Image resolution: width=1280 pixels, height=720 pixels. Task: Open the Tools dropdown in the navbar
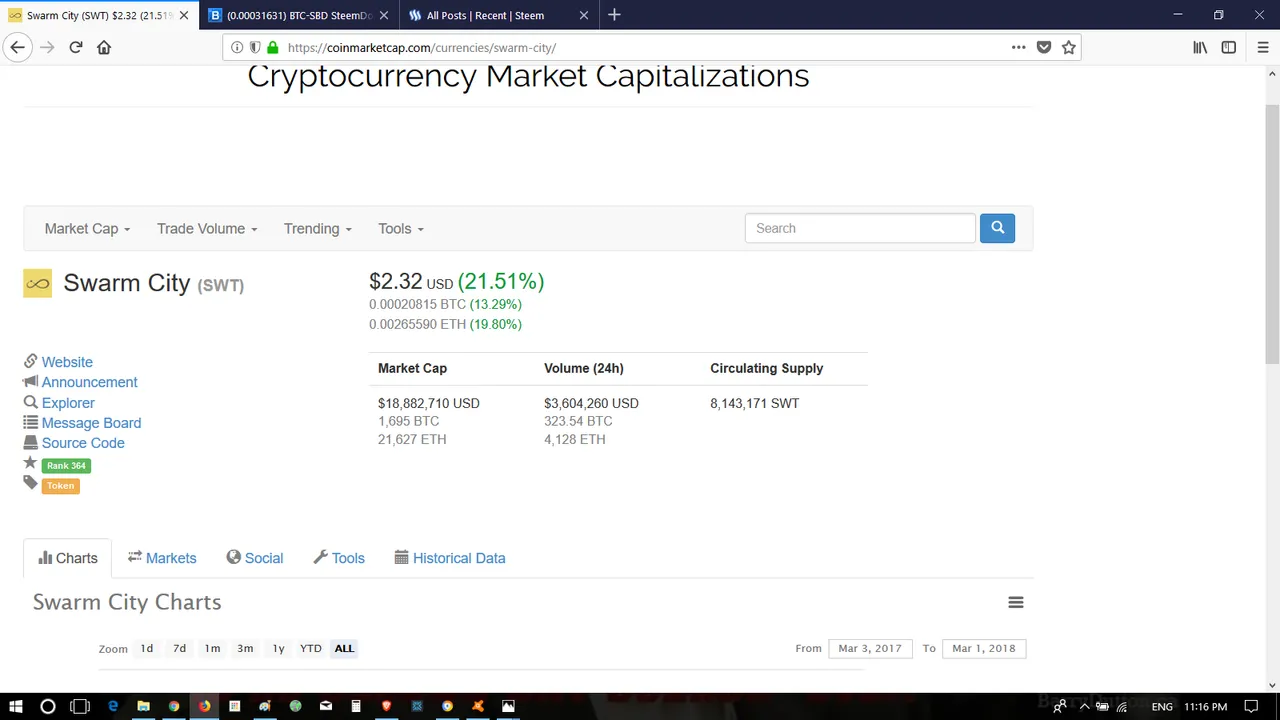click(400, 228)
